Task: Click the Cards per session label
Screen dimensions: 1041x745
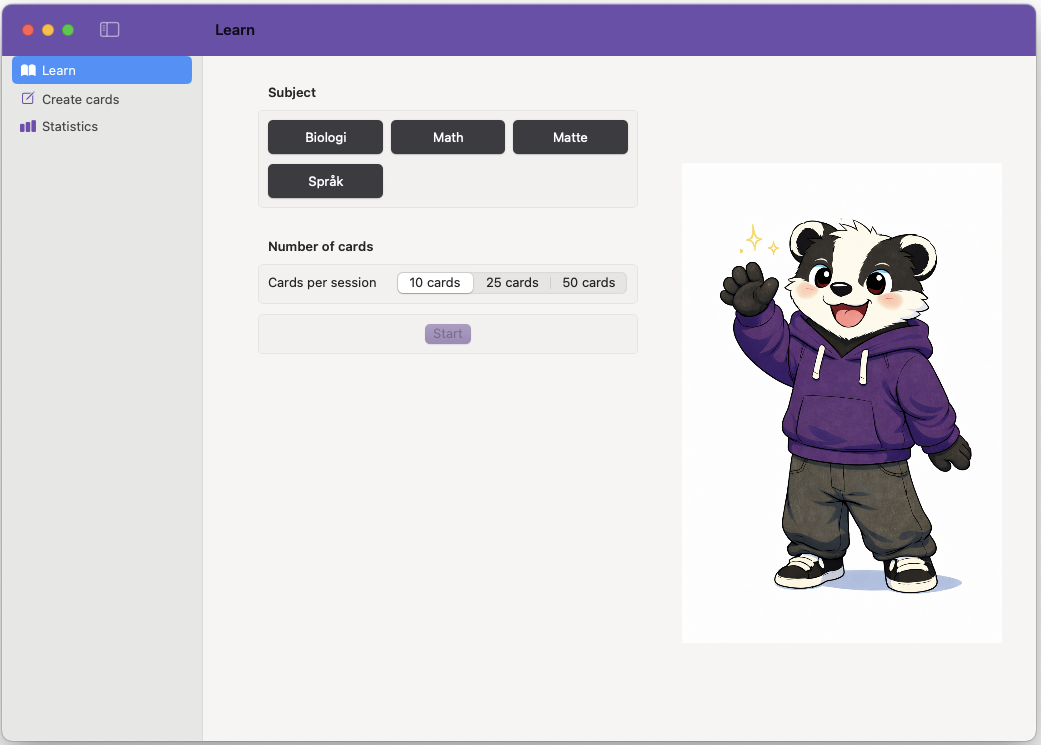Action: (x=322, y=283)
